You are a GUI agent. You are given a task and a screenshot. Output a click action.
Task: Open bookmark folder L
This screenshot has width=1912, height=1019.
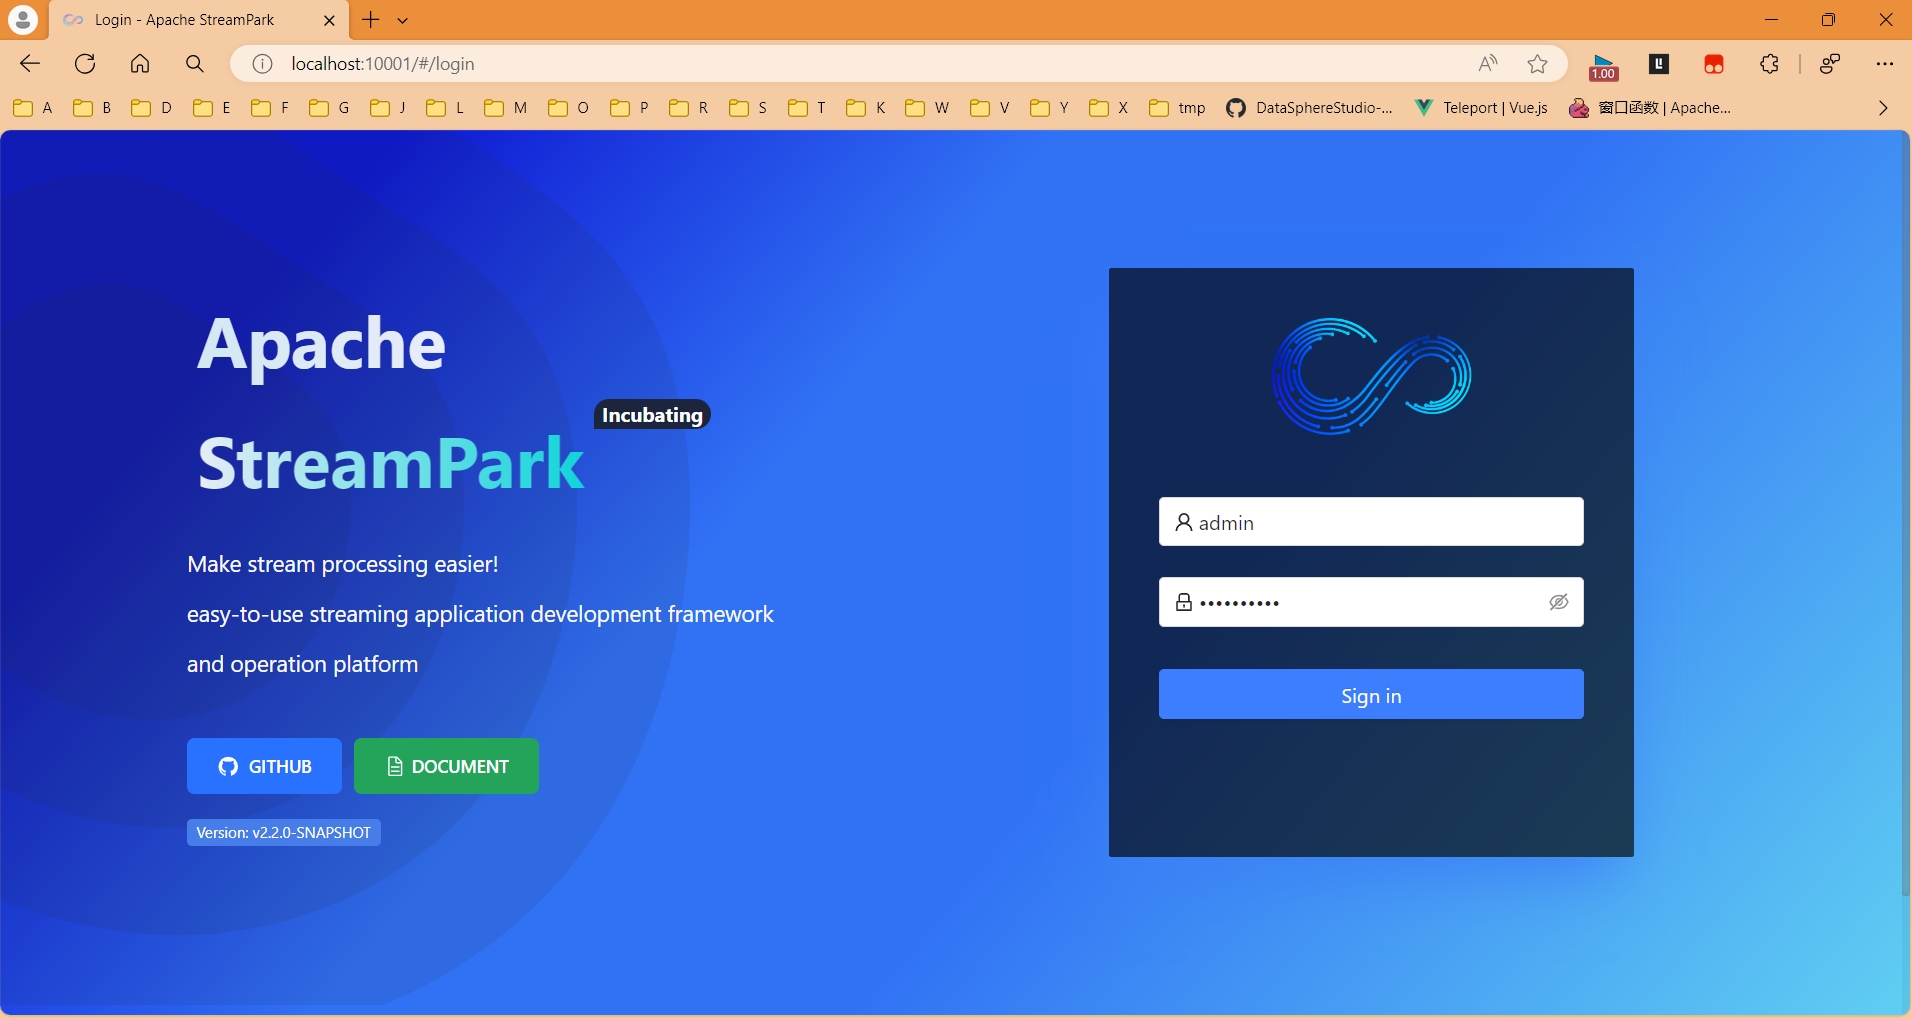click(445, 108)
